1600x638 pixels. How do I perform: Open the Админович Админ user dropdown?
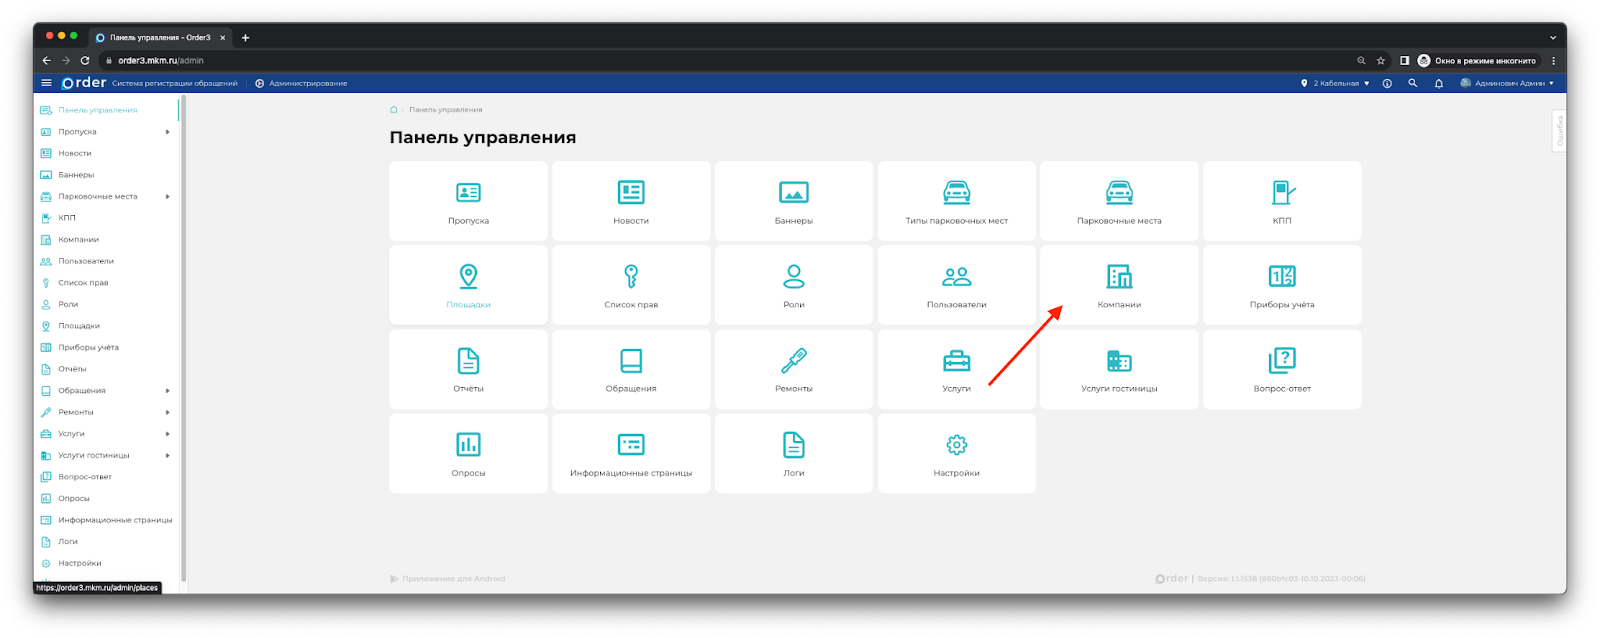pyautogui.click(x=1508, y=83)
